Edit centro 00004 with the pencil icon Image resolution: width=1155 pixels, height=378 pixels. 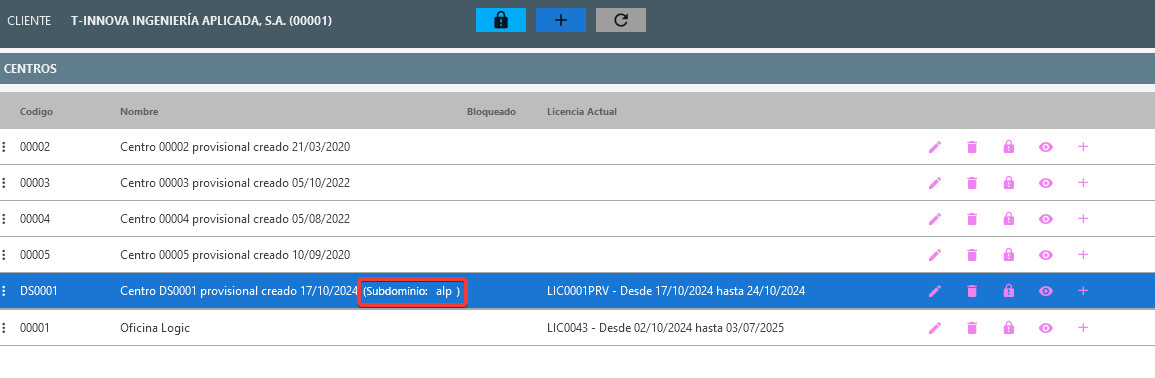pyautogui.click(x=935, y=219)
